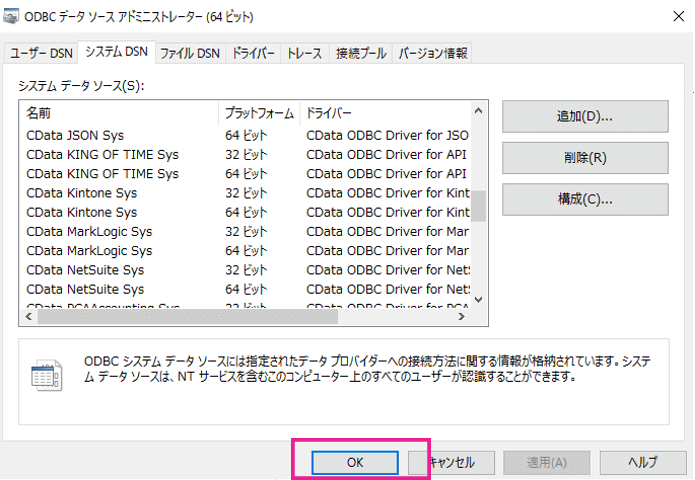695x480 pixels.
Task: Click the 削除(R) button
Action: (x=585, y=158)
